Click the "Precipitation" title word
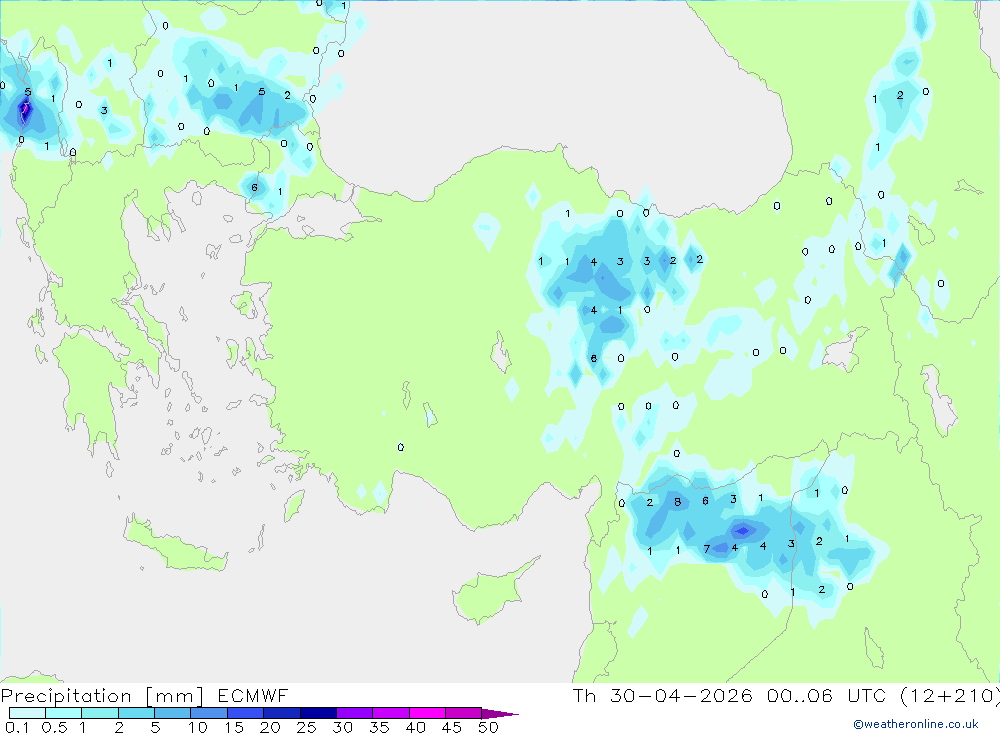Viewport: 1000px width, 733px height. [66, 696]
